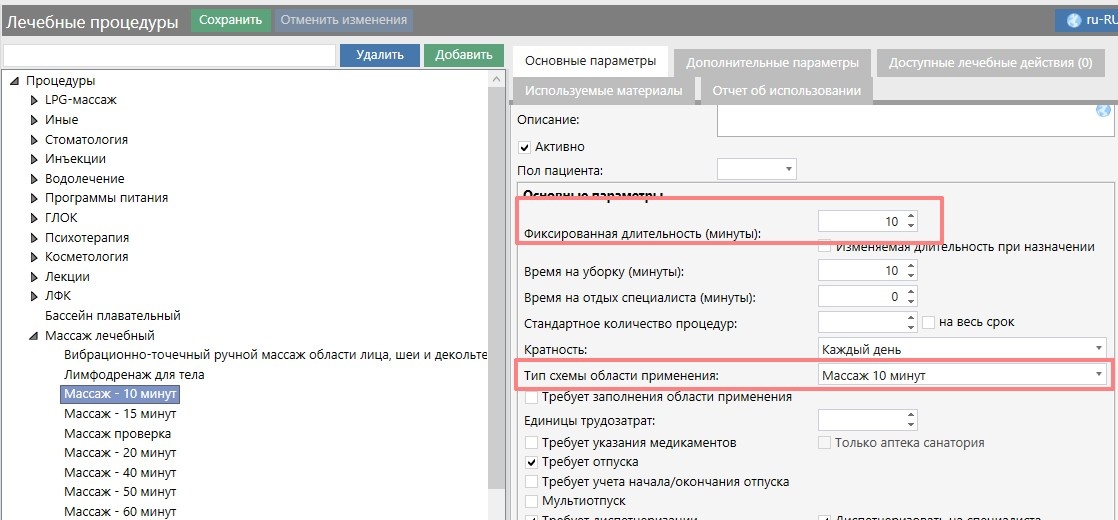Image resolution: width=1118 pixels, height=520 pixels.
Task: Collapse the Массаж лечебный tree node
Action: [x=34, y=336]
